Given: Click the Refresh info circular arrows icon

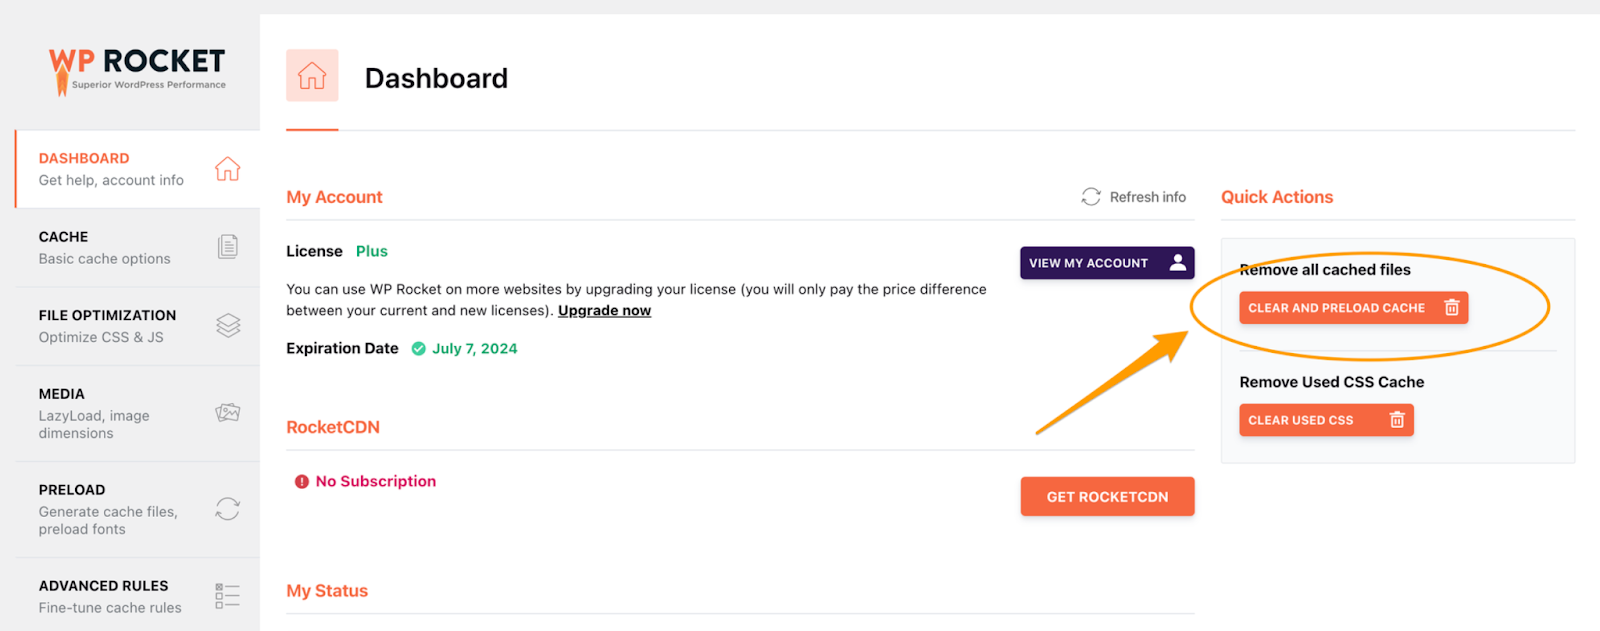Looking at the screenshot, I should coord(1091,197).
